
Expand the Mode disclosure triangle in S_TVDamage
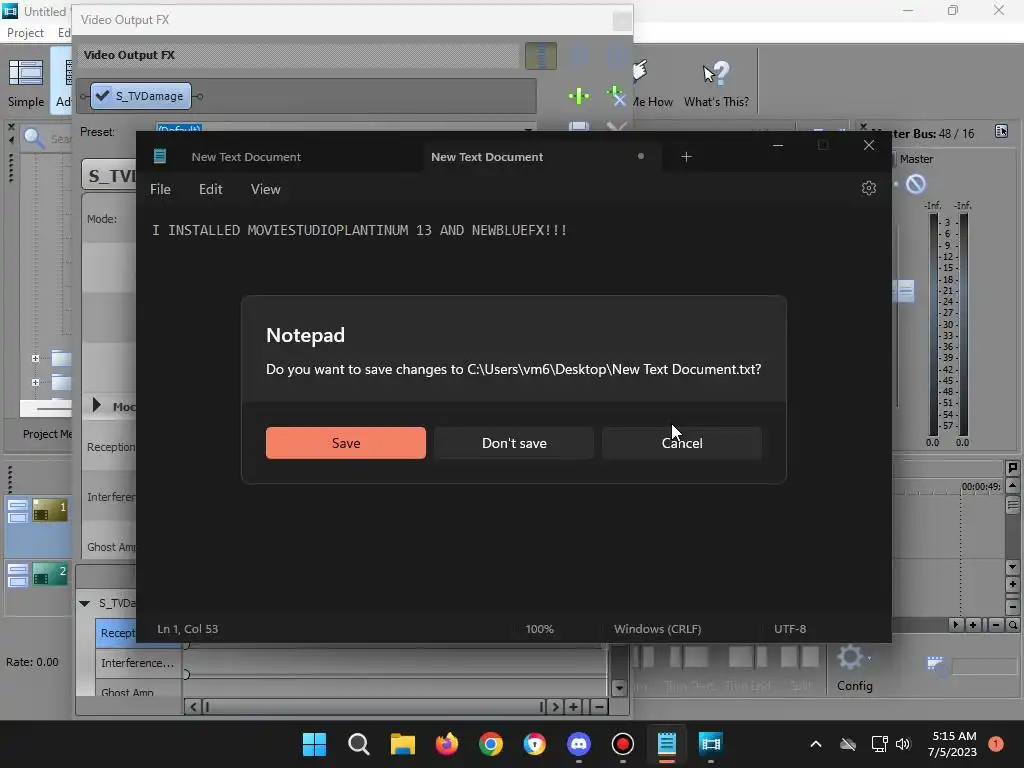pyautogui.click(x=97, y=406)
